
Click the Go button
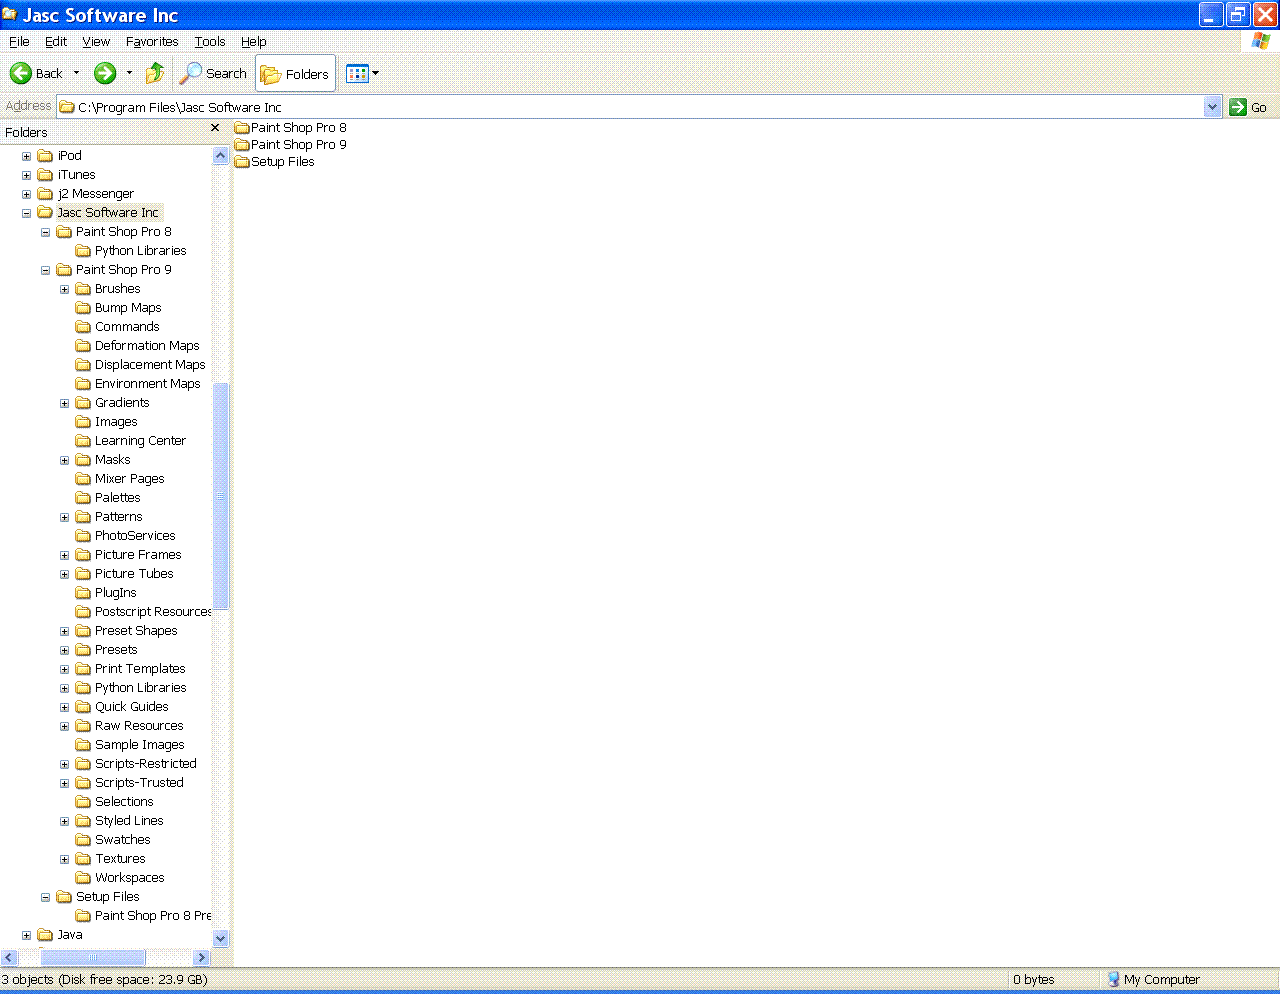[1248, 107]
